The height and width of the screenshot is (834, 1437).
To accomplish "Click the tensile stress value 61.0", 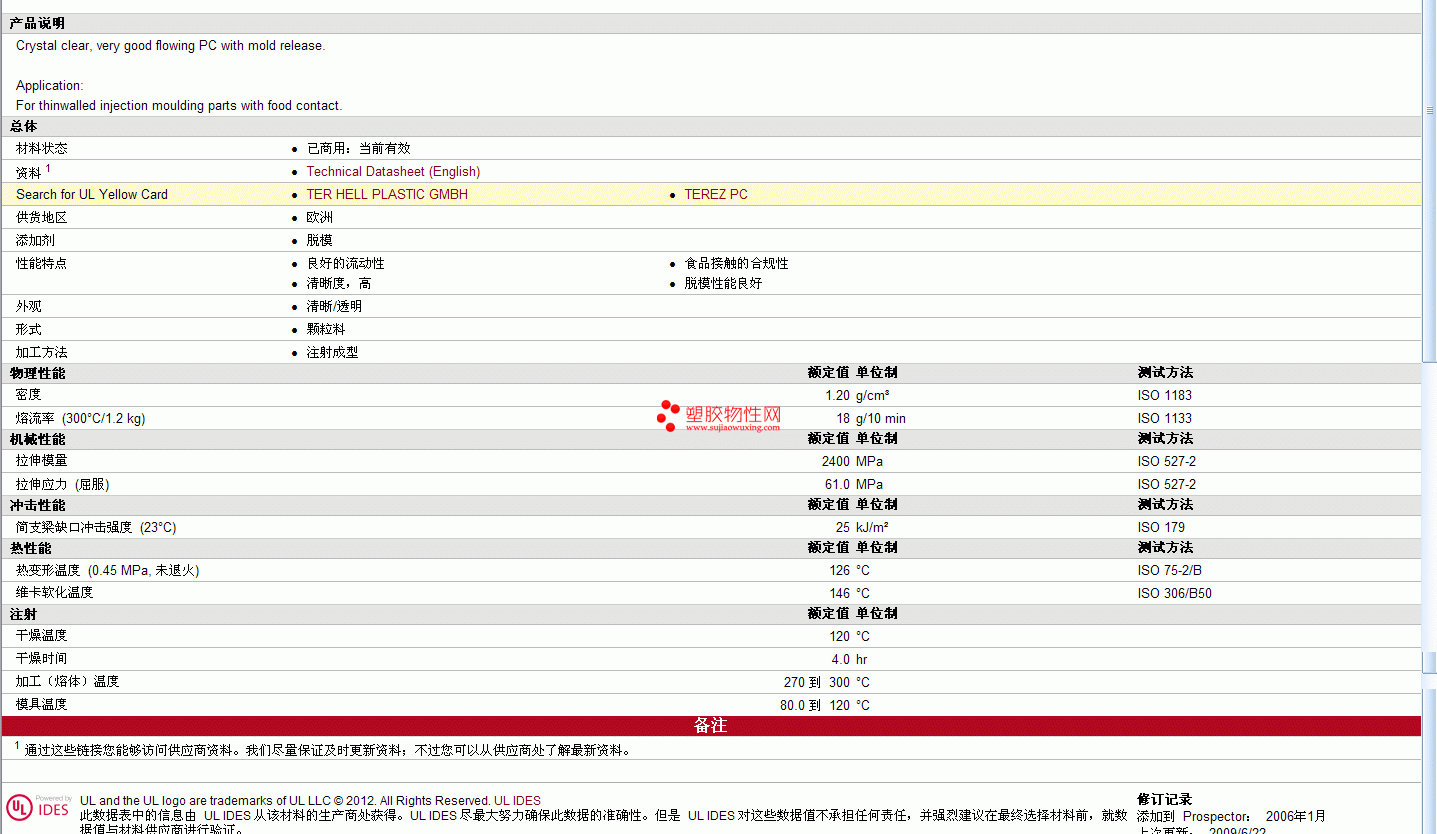I will point(838,485).
